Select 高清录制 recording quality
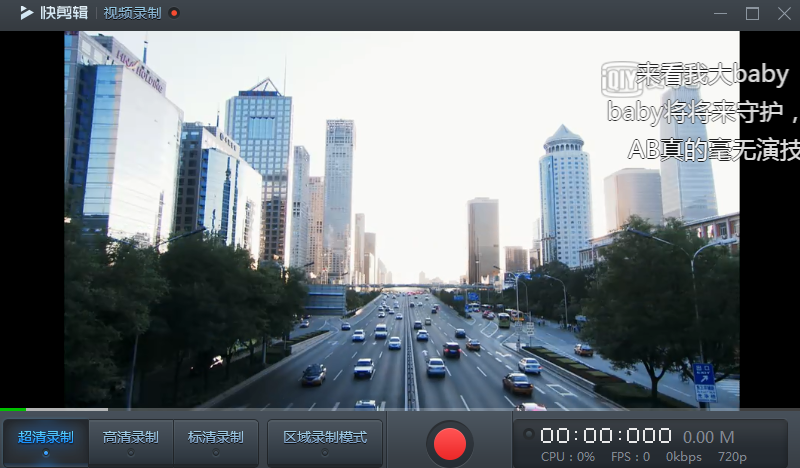 pos(131,441)
